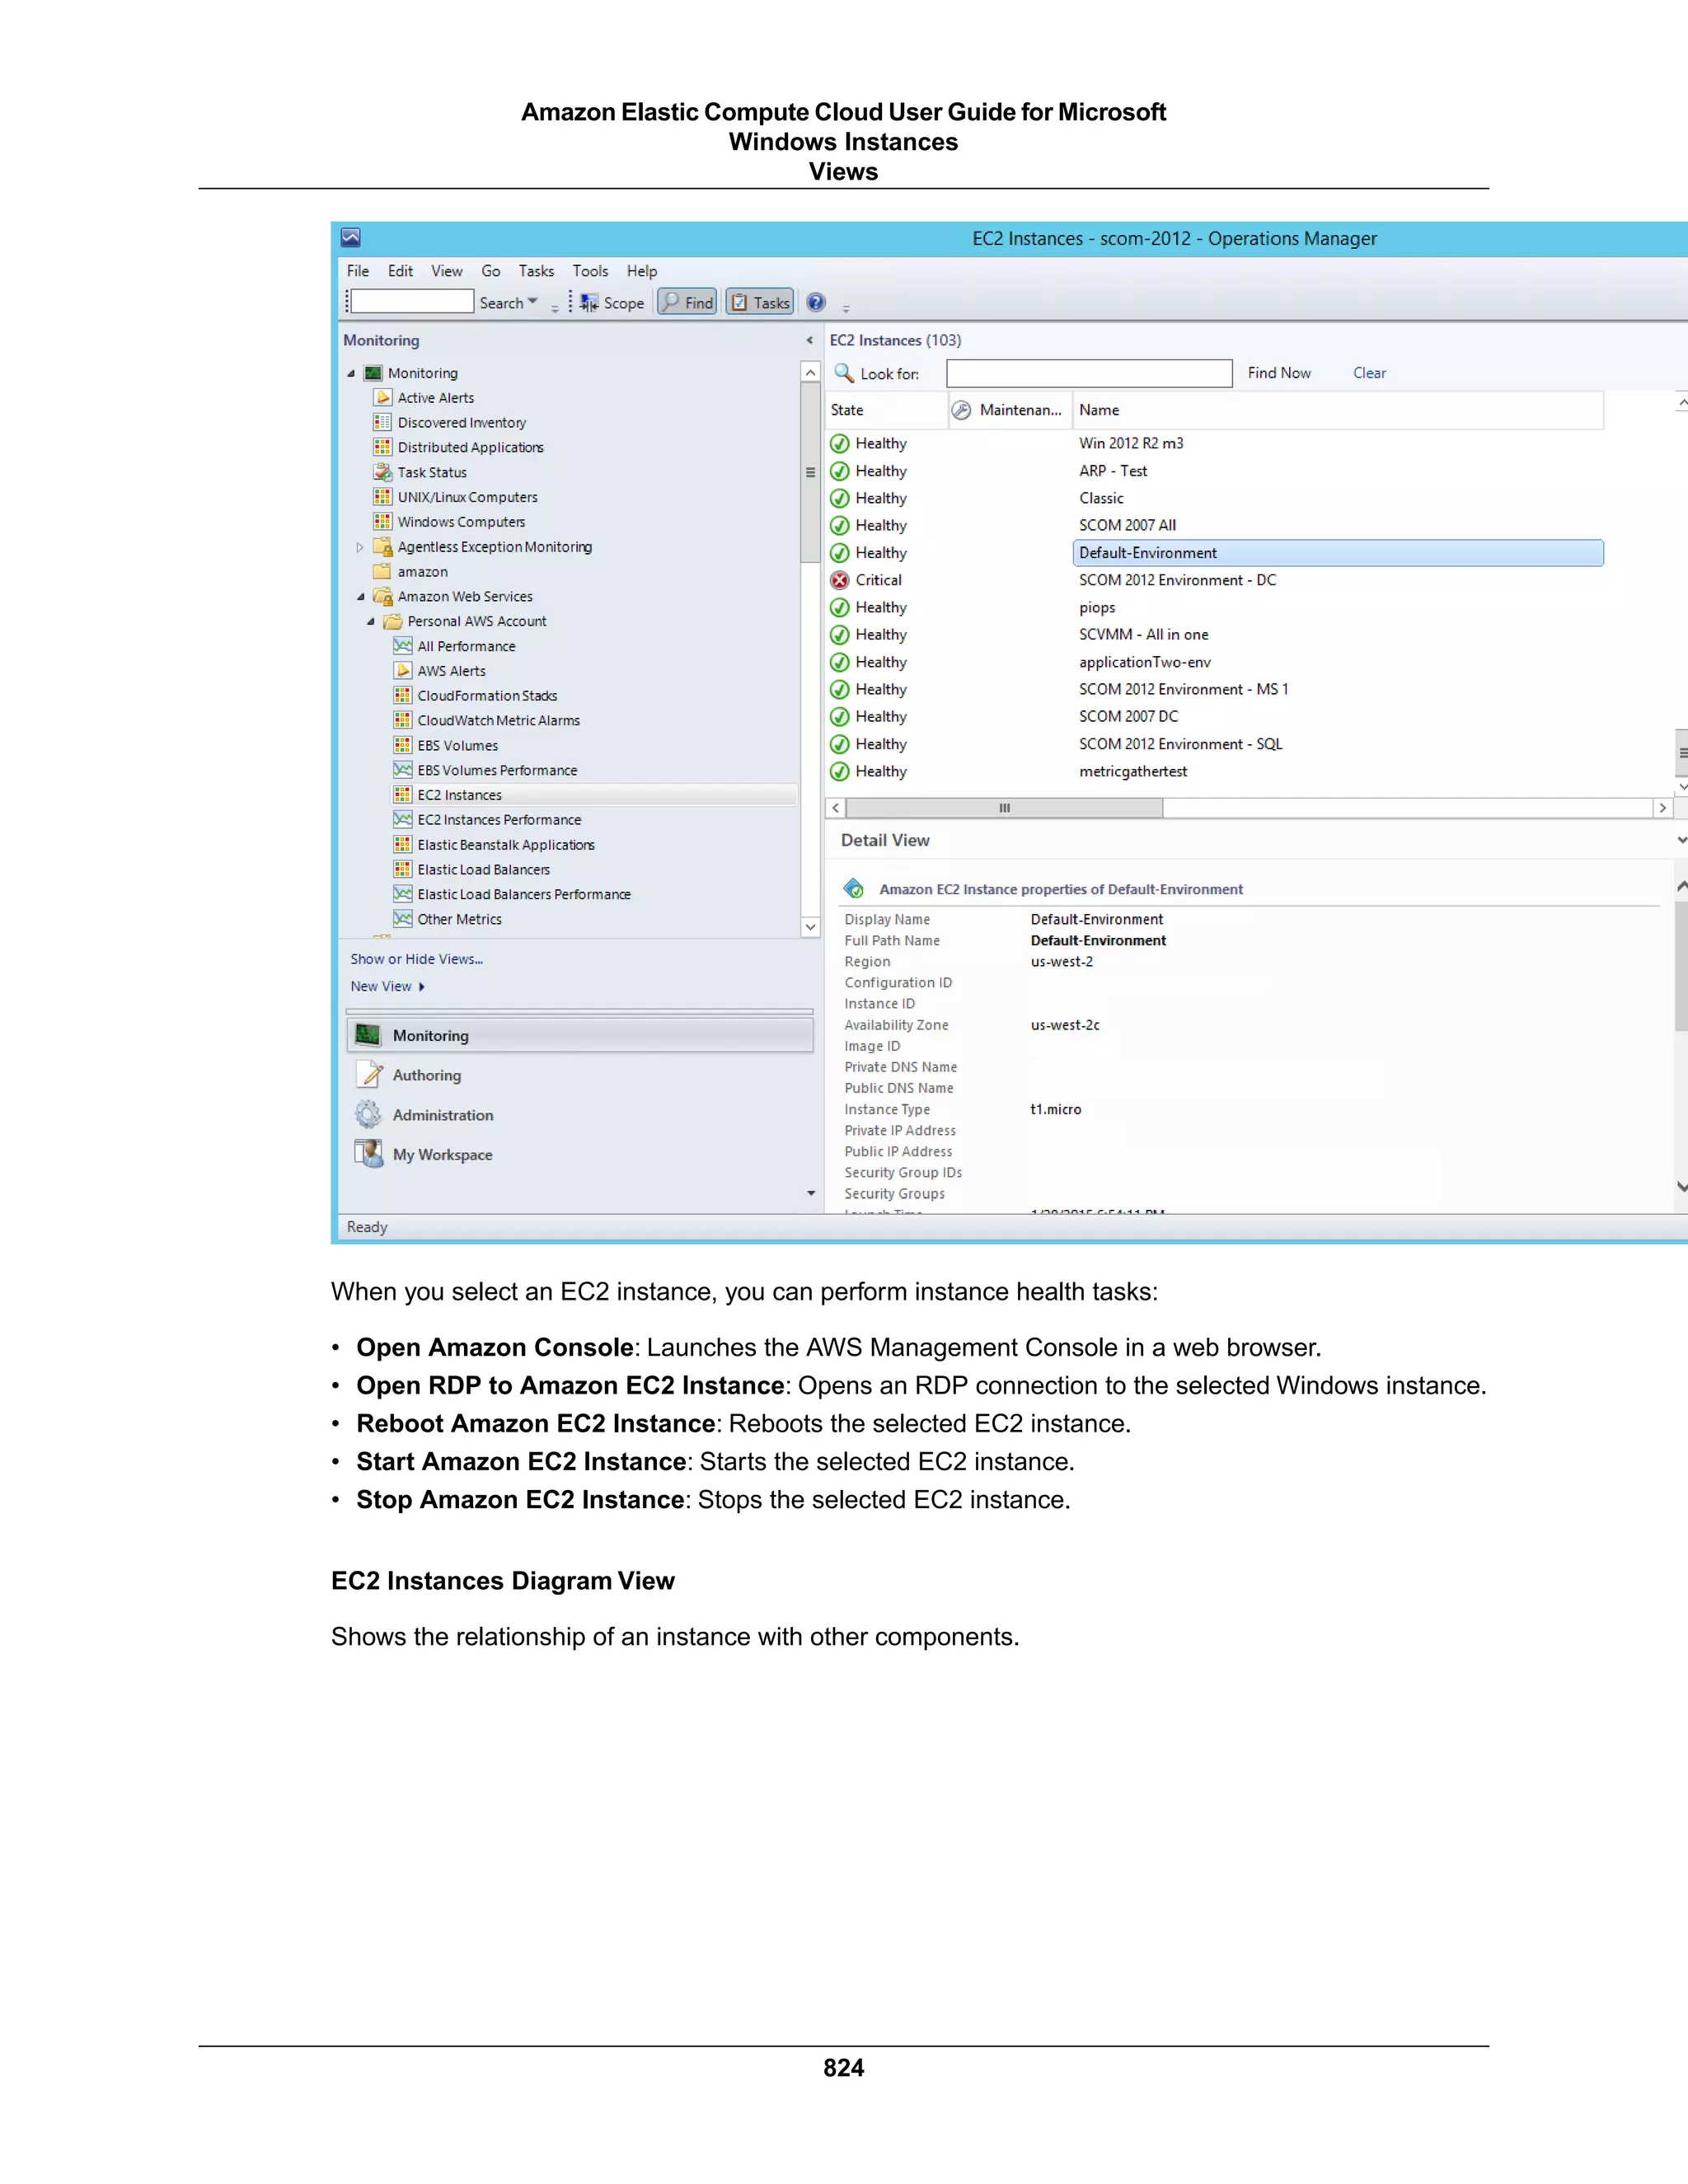Sort by Name column header
The width and height of the screenshot is (1688, 2184).
coord(1338,410)
